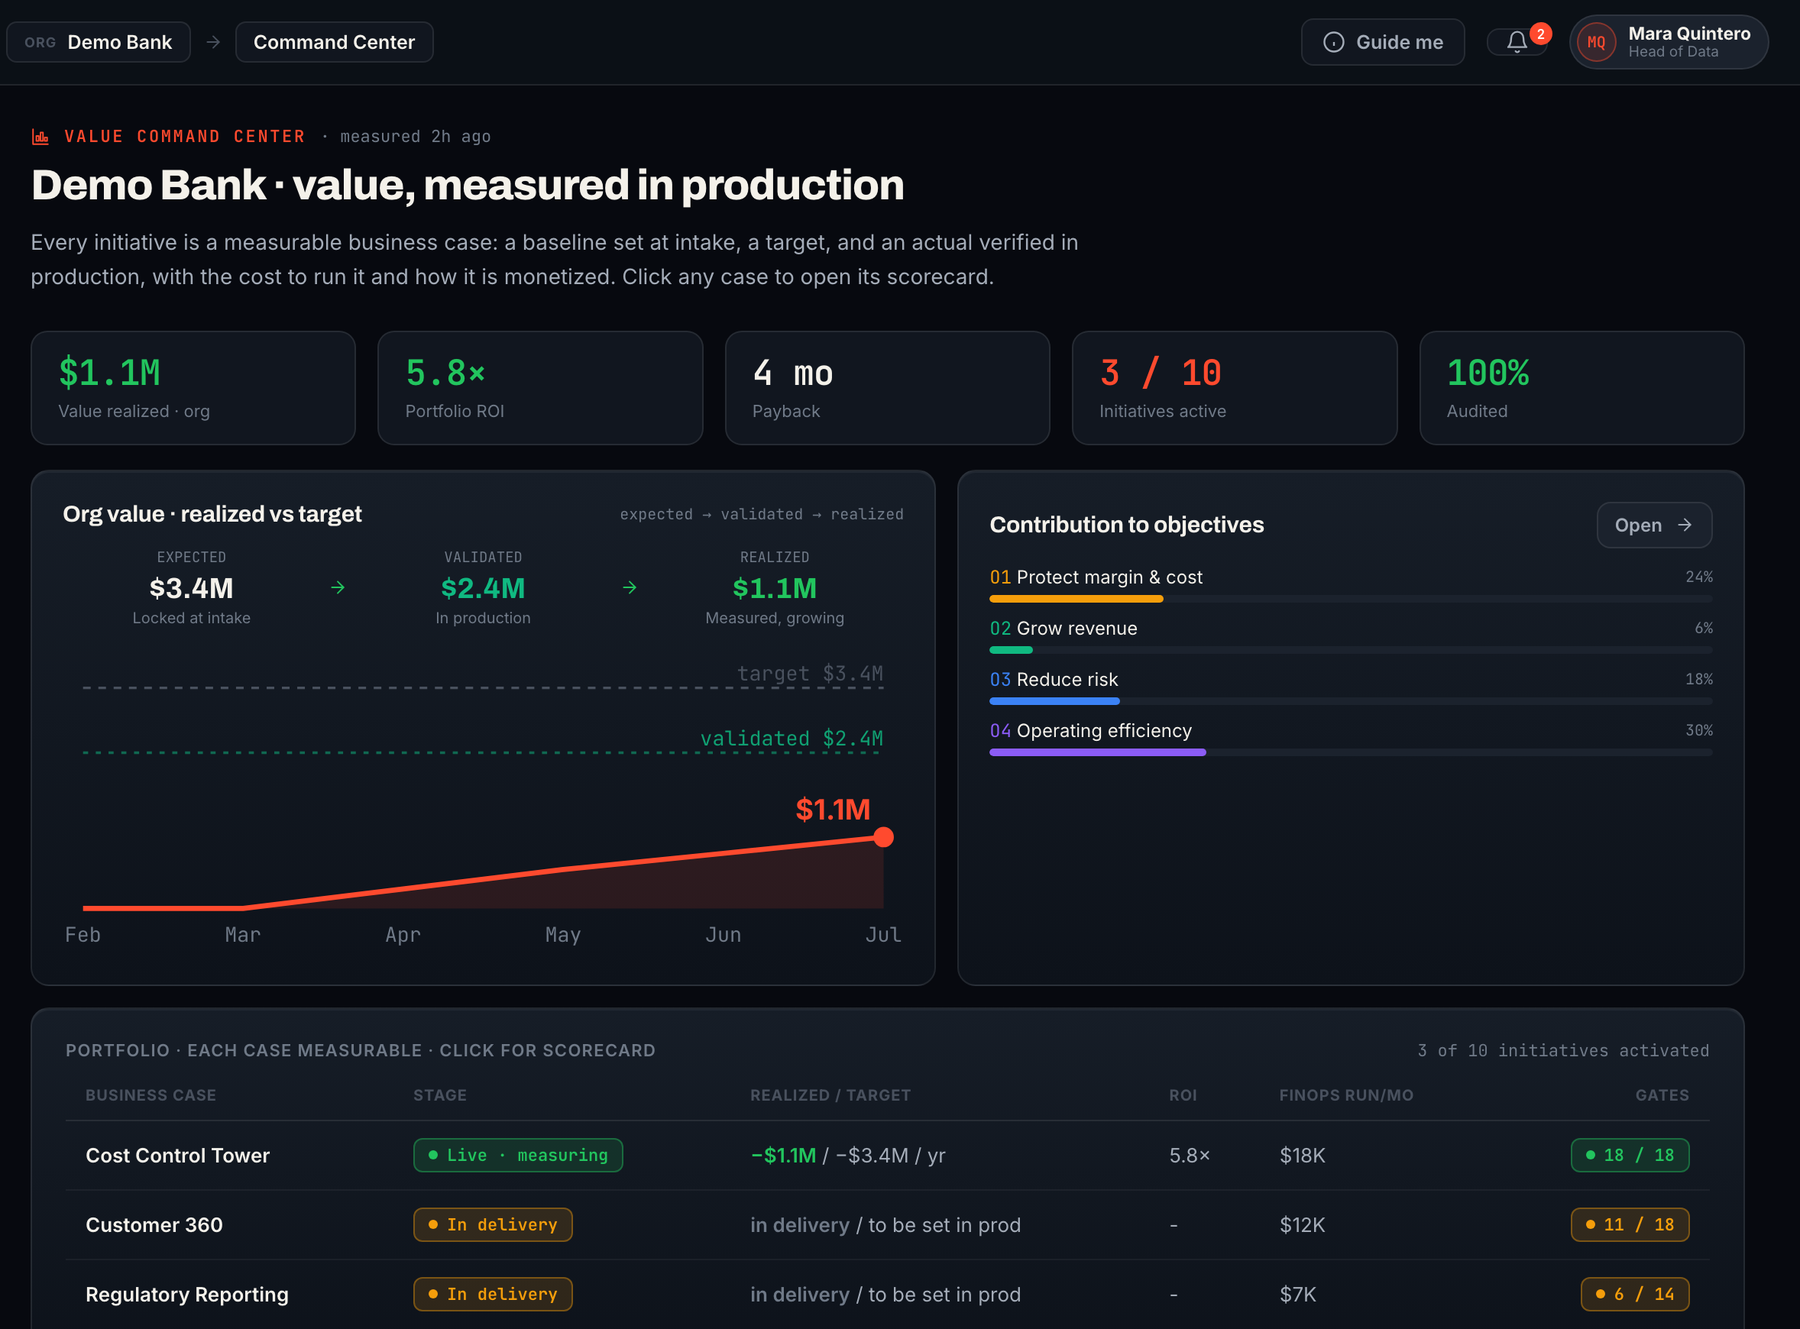Image resolution: width=1800 pixels, height=1329 pixels.
Task: Click the 02 Grow revenue objective label
Action: (1063, 628)
